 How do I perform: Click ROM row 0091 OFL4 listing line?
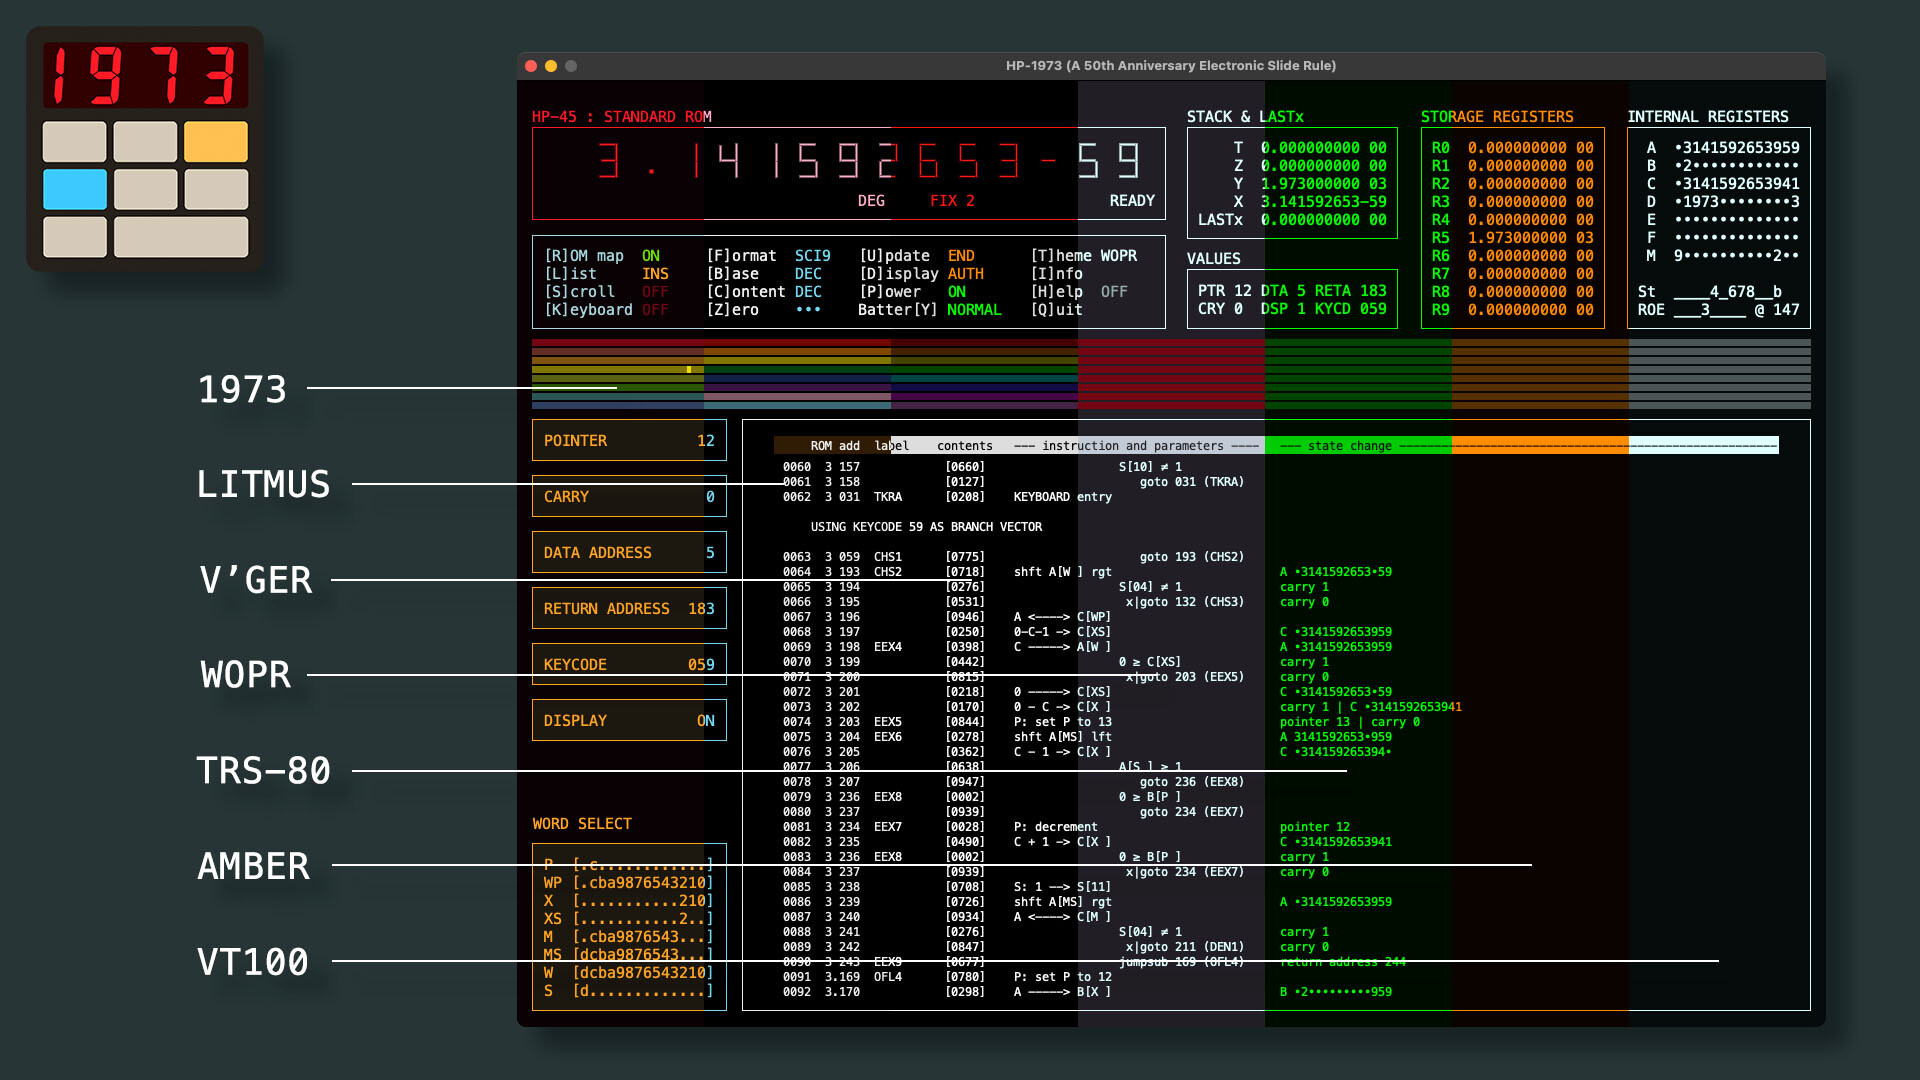pos(947,977)
